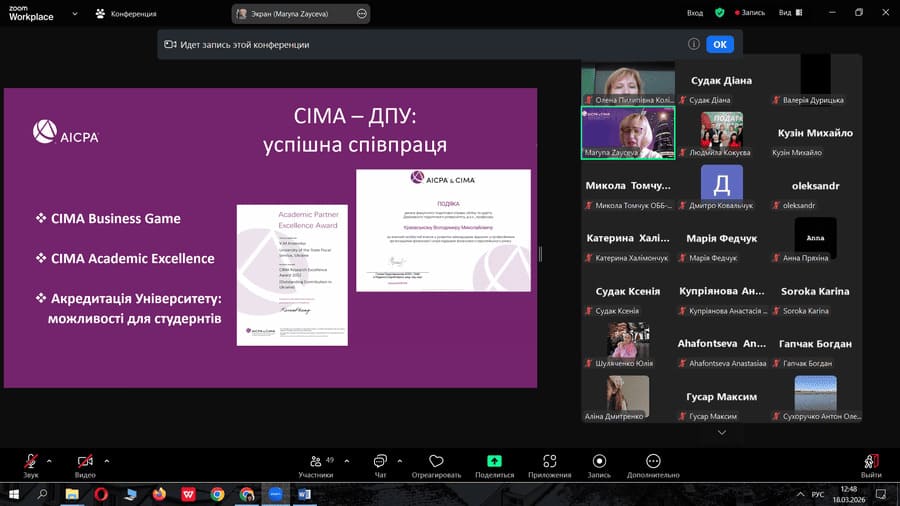Click OK on the recording notification
900x506 pixels.
click(720, 44)
